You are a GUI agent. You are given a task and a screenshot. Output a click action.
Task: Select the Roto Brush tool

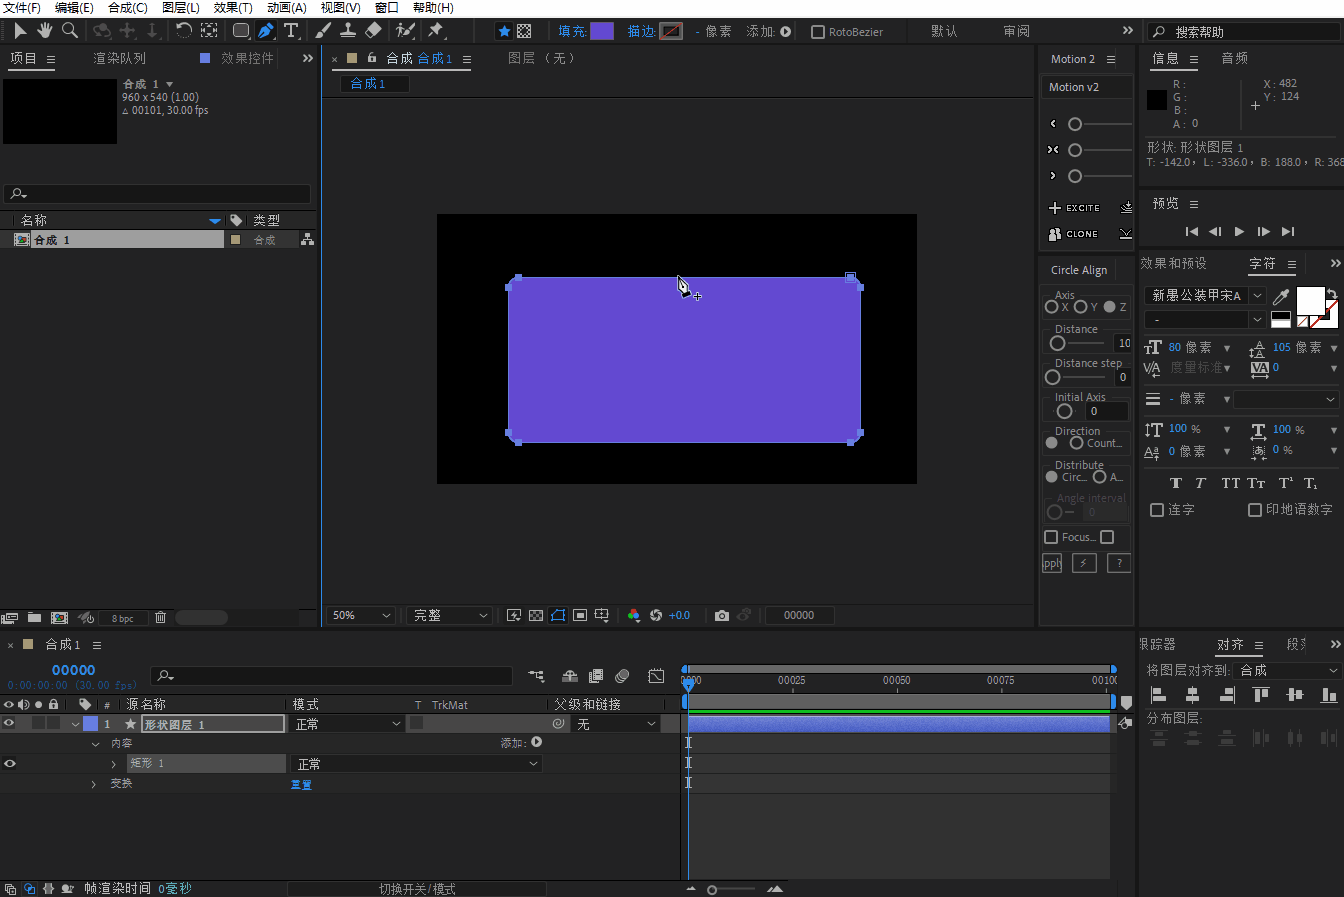pyautogui.click(x=405, y=31)
